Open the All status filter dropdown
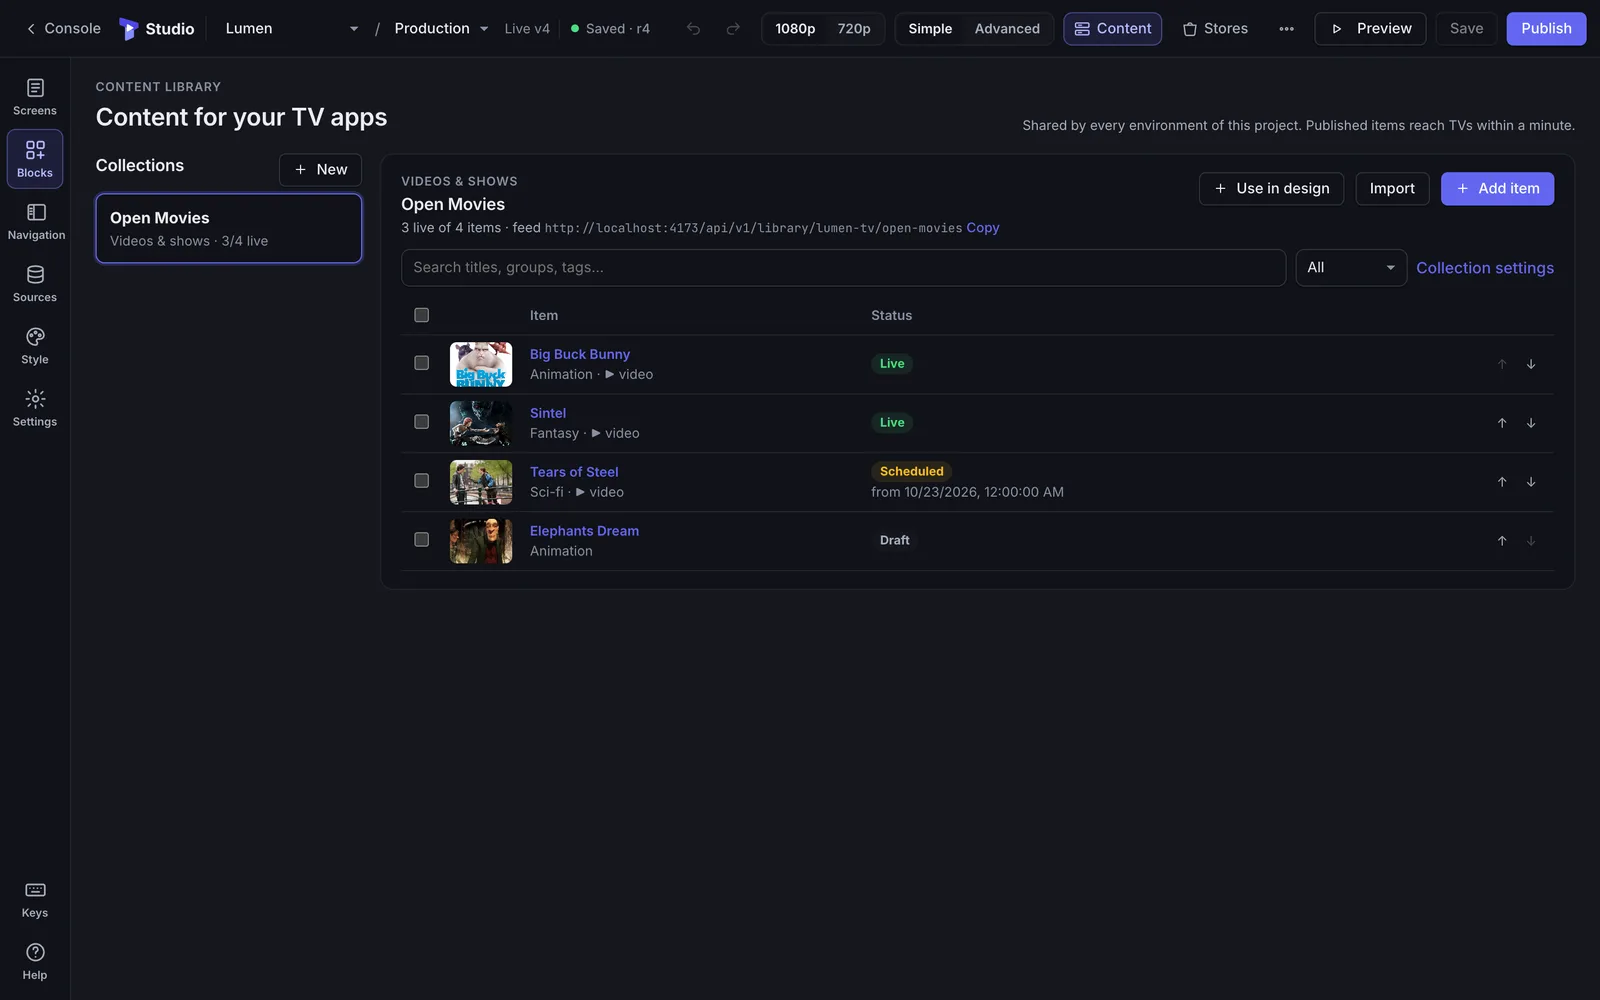1600x1000 pixels. tap(1351, 268)
